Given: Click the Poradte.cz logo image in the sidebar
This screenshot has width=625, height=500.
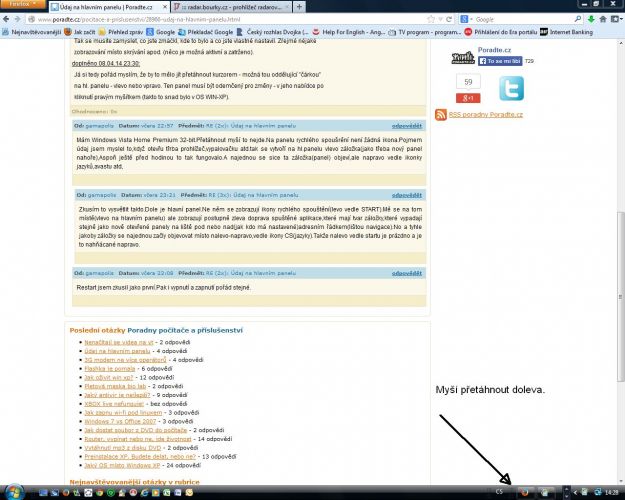Looking at the screenshot, I should pos(463,58).
